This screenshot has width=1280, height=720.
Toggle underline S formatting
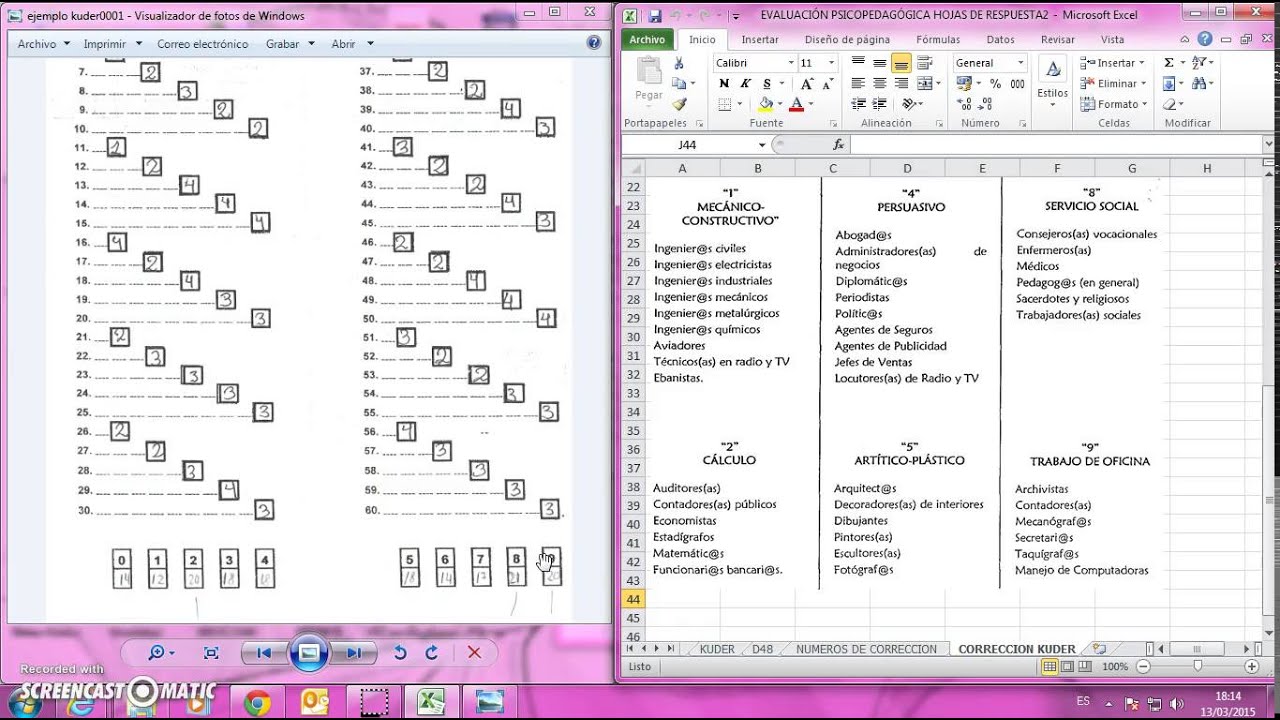tap(766, 84)
